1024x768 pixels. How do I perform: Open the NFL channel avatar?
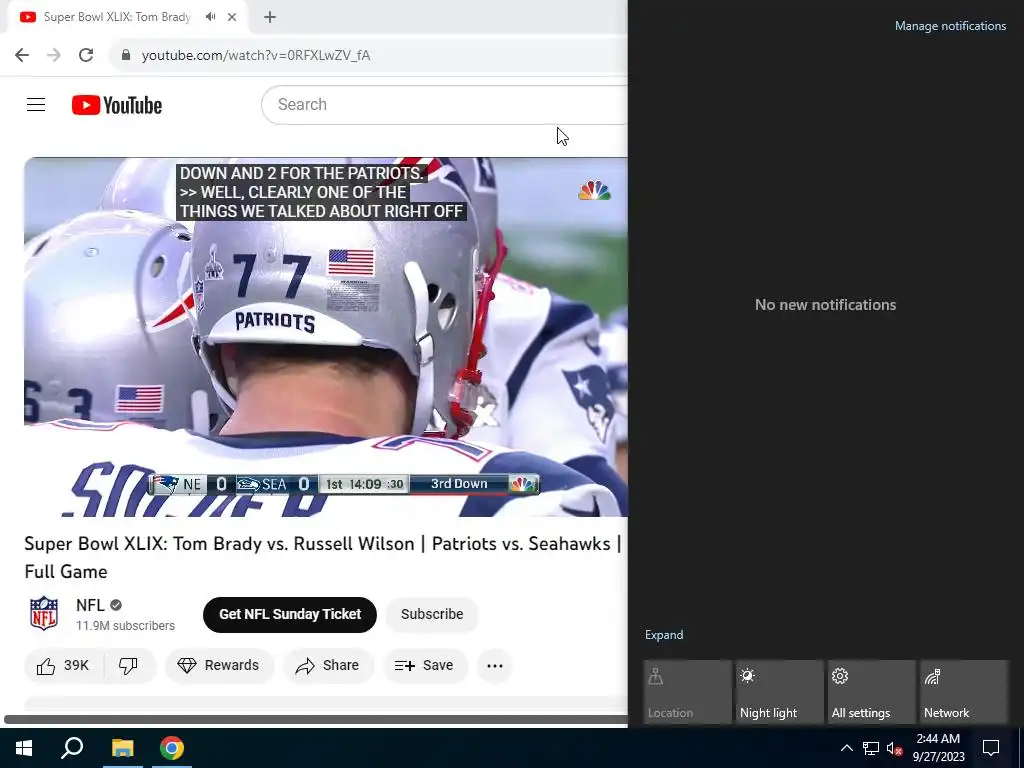(44, 614)
